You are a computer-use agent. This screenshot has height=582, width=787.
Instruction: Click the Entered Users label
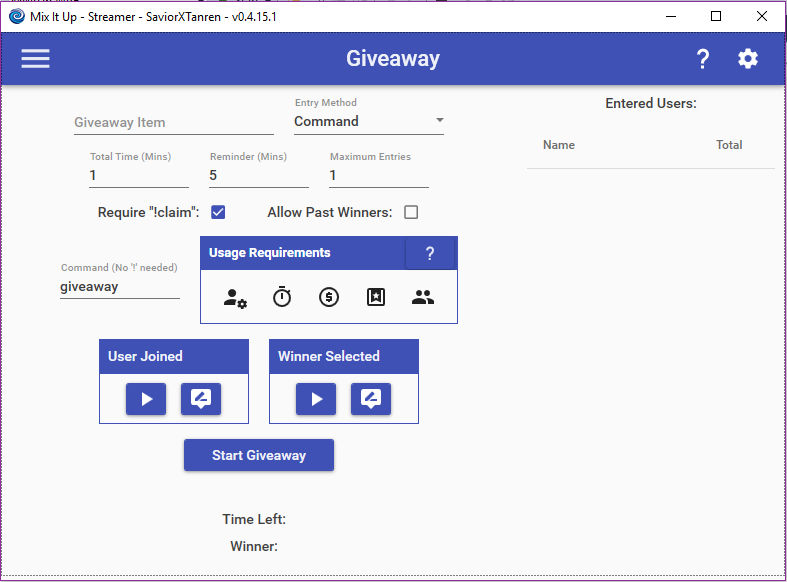pos(651,103)
